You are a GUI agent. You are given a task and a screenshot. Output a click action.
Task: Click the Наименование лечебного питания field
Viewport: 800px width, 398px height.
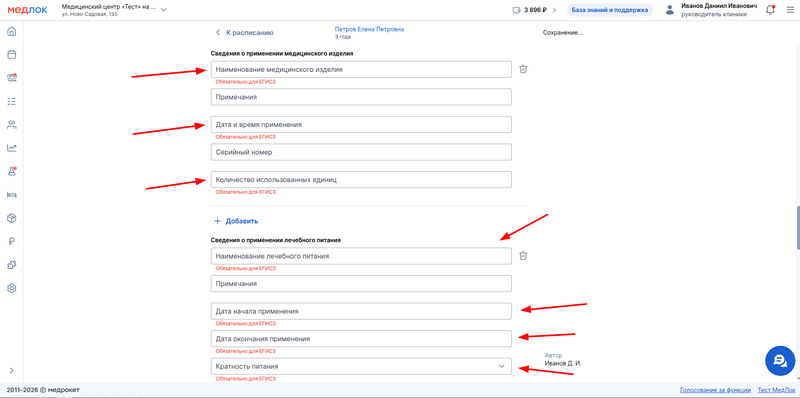pyautogui.click(x=361, y=256)
